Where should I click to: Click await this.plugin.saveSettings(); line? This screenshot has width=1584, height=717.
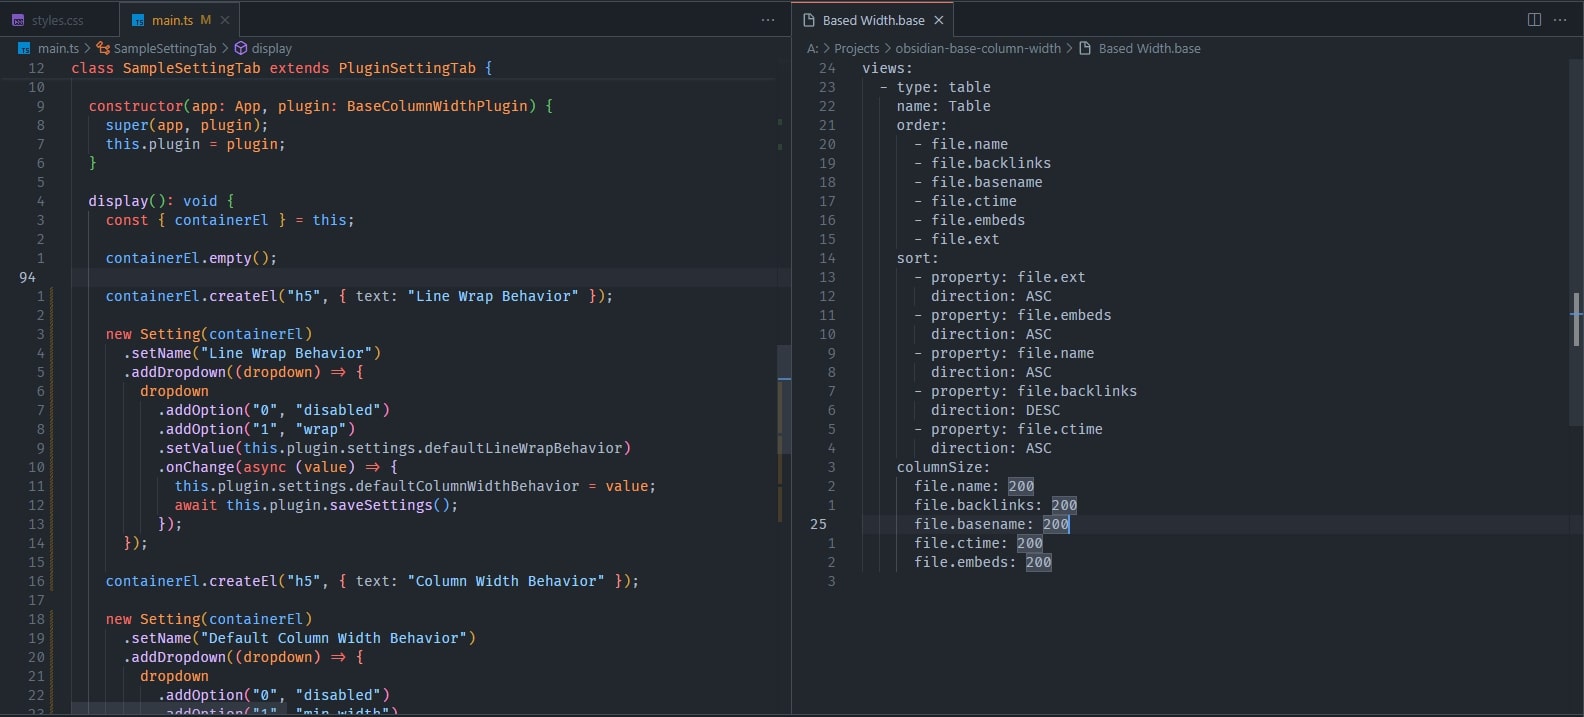(x=316, y=505)
